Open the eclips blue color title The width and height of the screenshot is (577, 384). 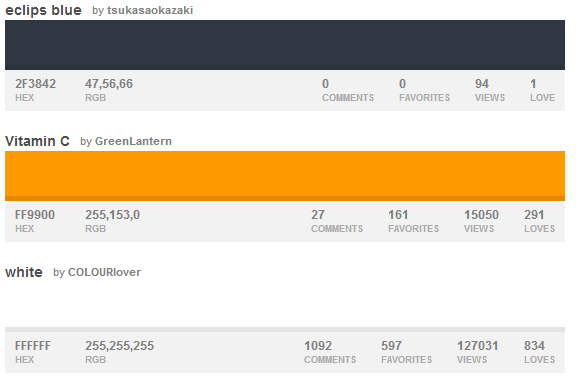click(x=43, y=10)
